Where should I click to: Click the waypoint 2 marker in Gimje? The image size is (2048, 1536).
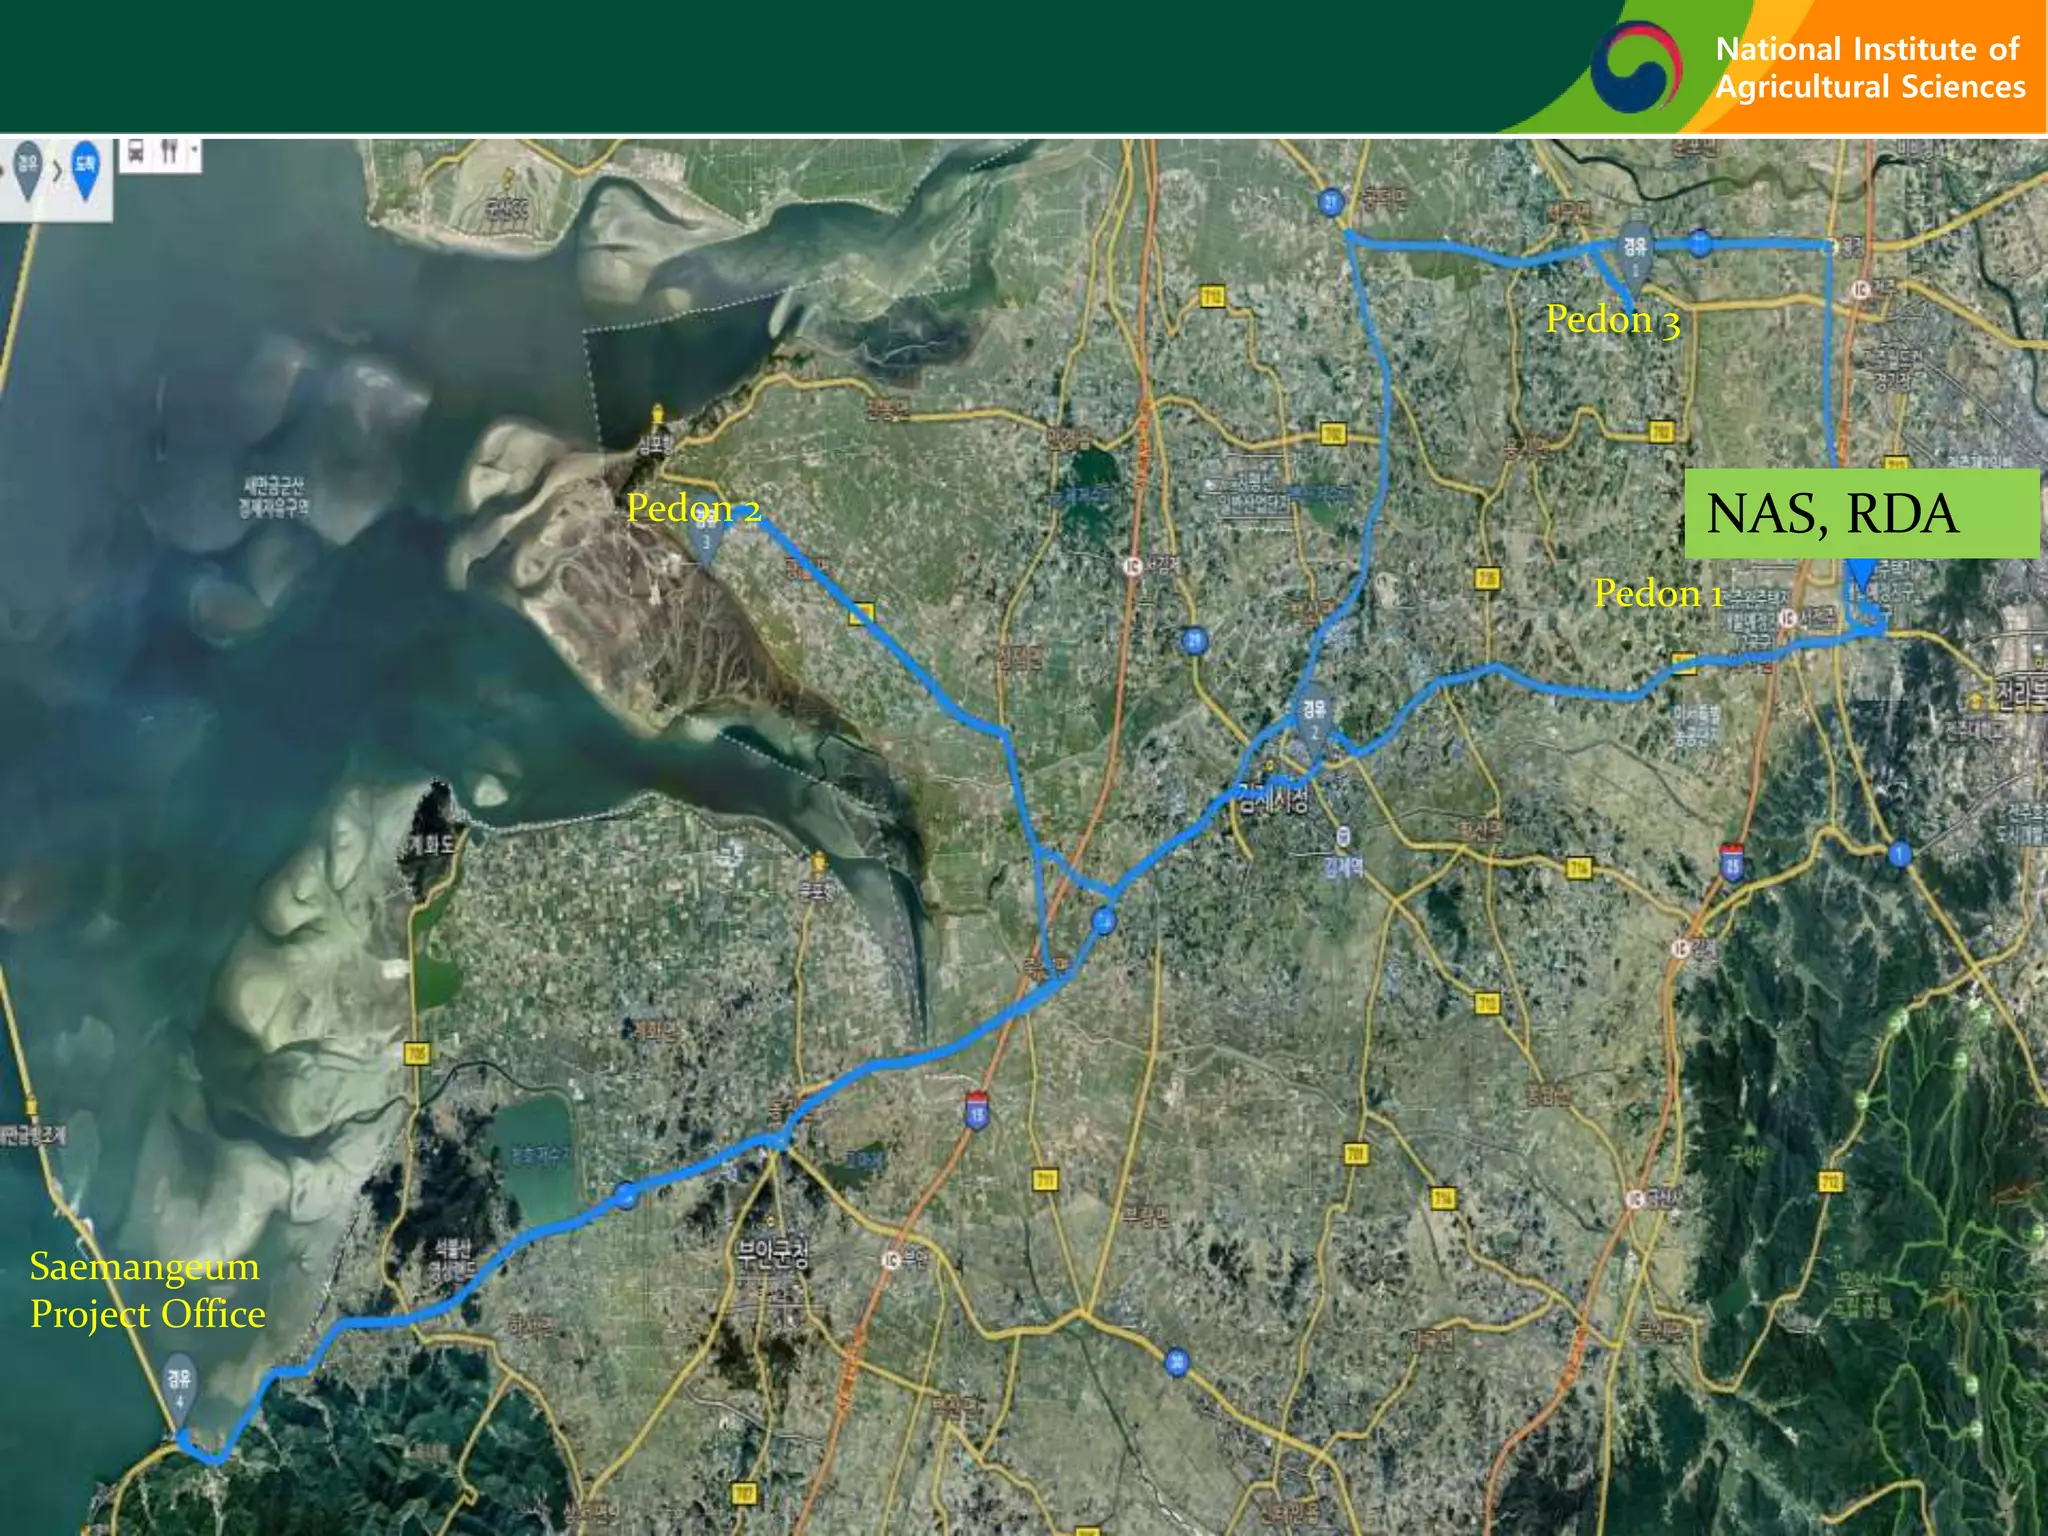pos(1314,720)
